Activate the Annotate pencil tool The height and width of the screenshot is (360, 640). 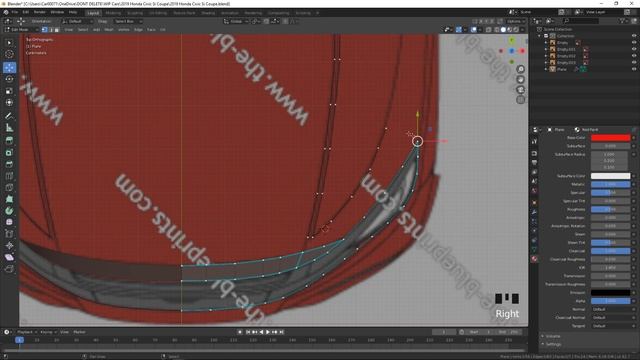point(9,116)
